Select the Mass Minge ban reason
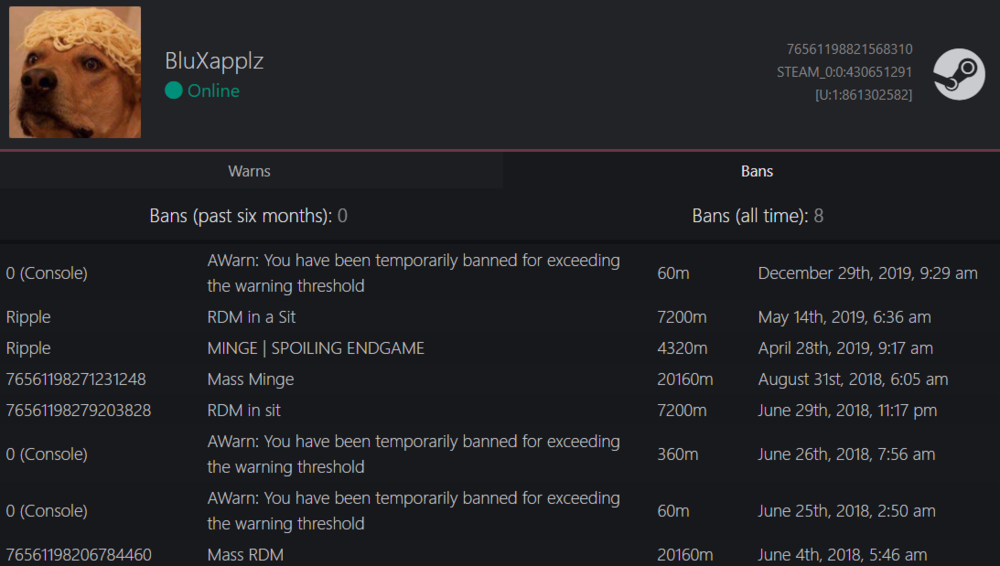Screen dimensions: 1000x566 (x=250, y=379)
